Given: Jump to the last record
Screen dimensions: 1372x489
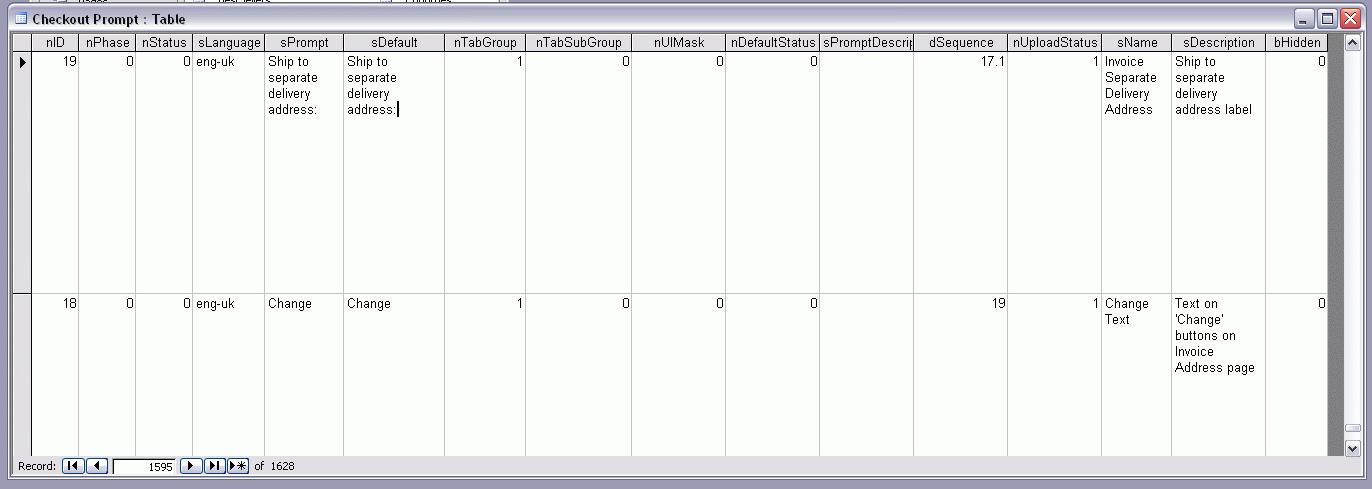Looking at the screenshot, I should [x=214, y=466].
